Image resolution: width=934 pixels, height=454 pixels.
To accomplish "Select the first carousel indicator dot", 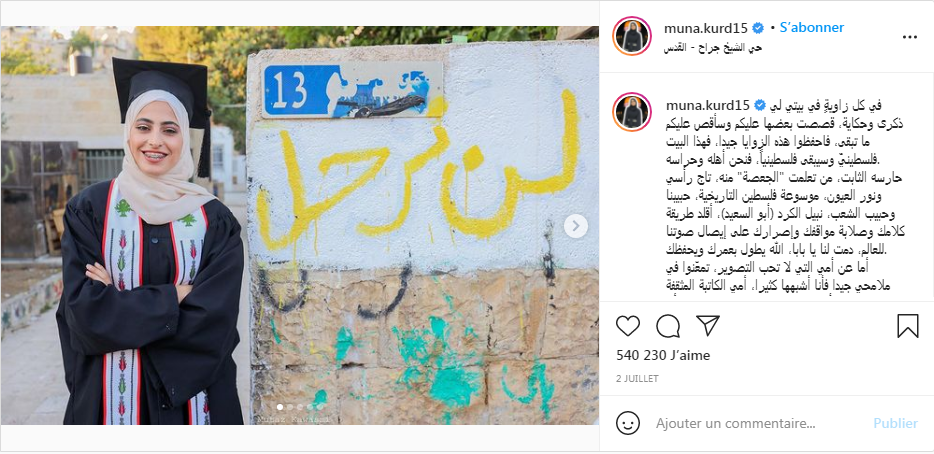I will click(x=280, y=407).
